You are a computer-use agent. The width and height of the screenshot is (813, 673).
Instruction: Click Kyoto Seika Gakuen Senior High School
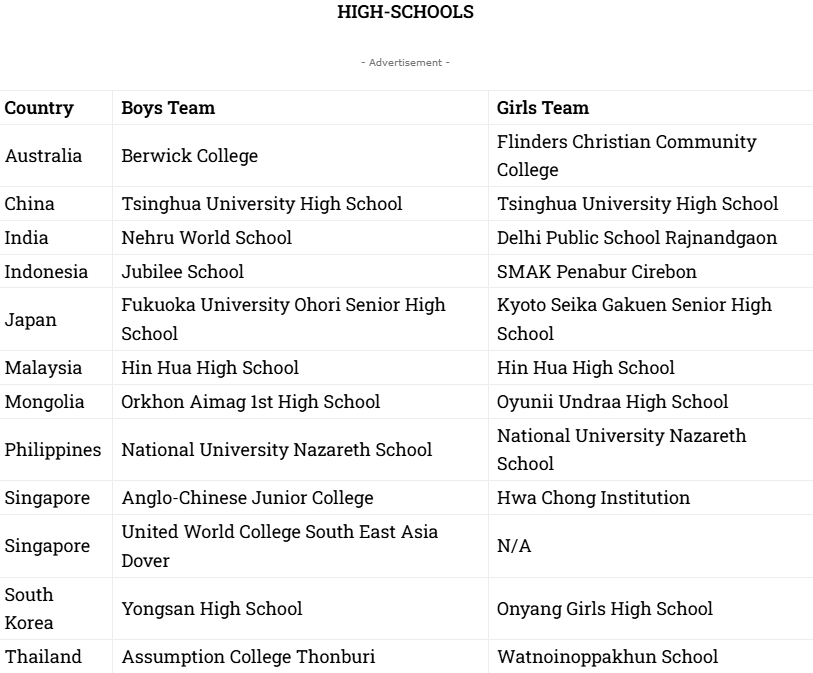(634, 319)
